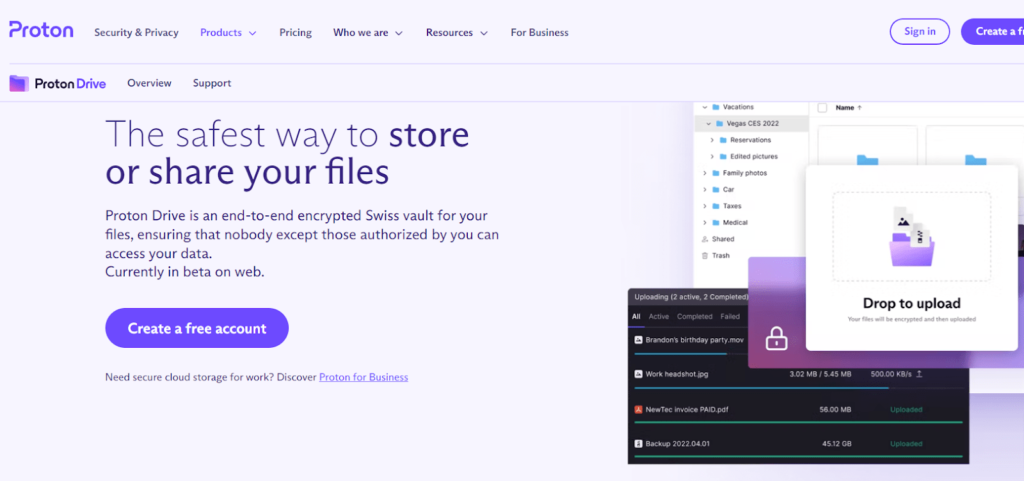
Task: Open the For Business nav item
Action: tap(539, 33)
